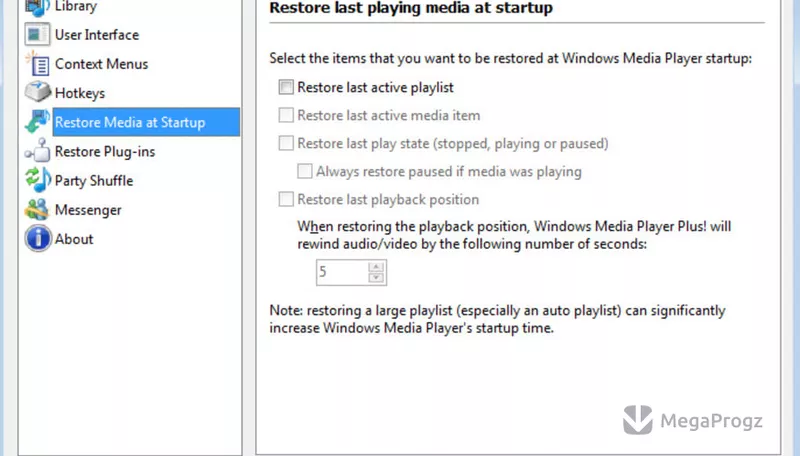Click the User Interface icon
800x456 pixels.
(x=37, y=35)
